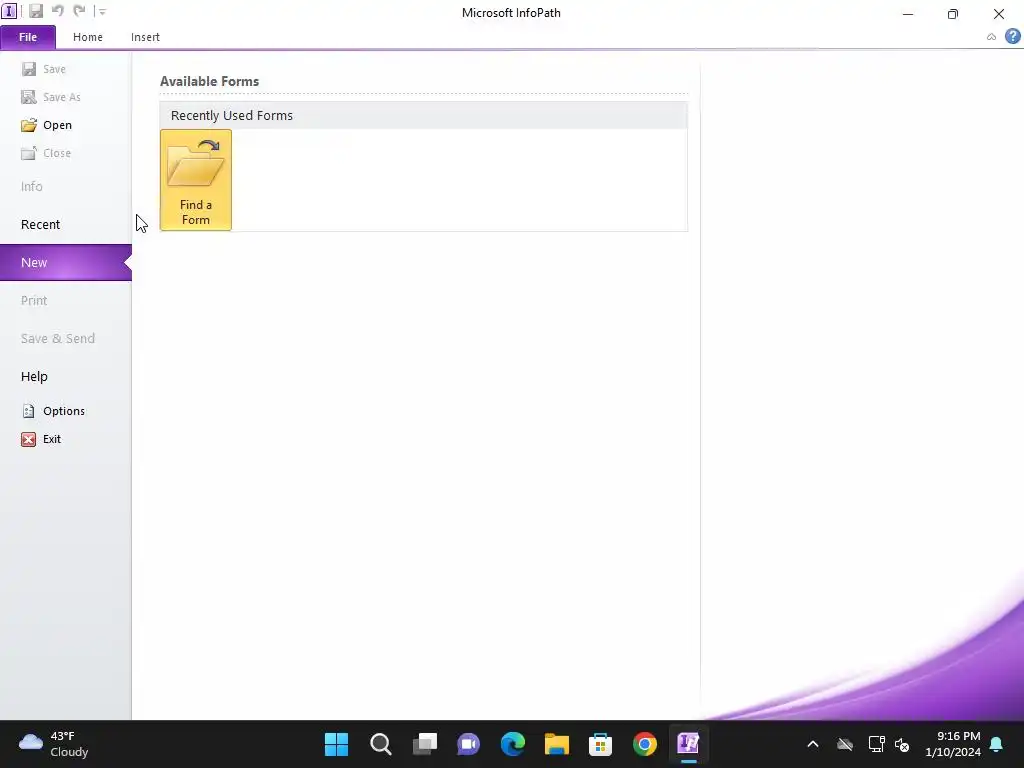Open Microsoft Store from taskbar

pos(600,744)
